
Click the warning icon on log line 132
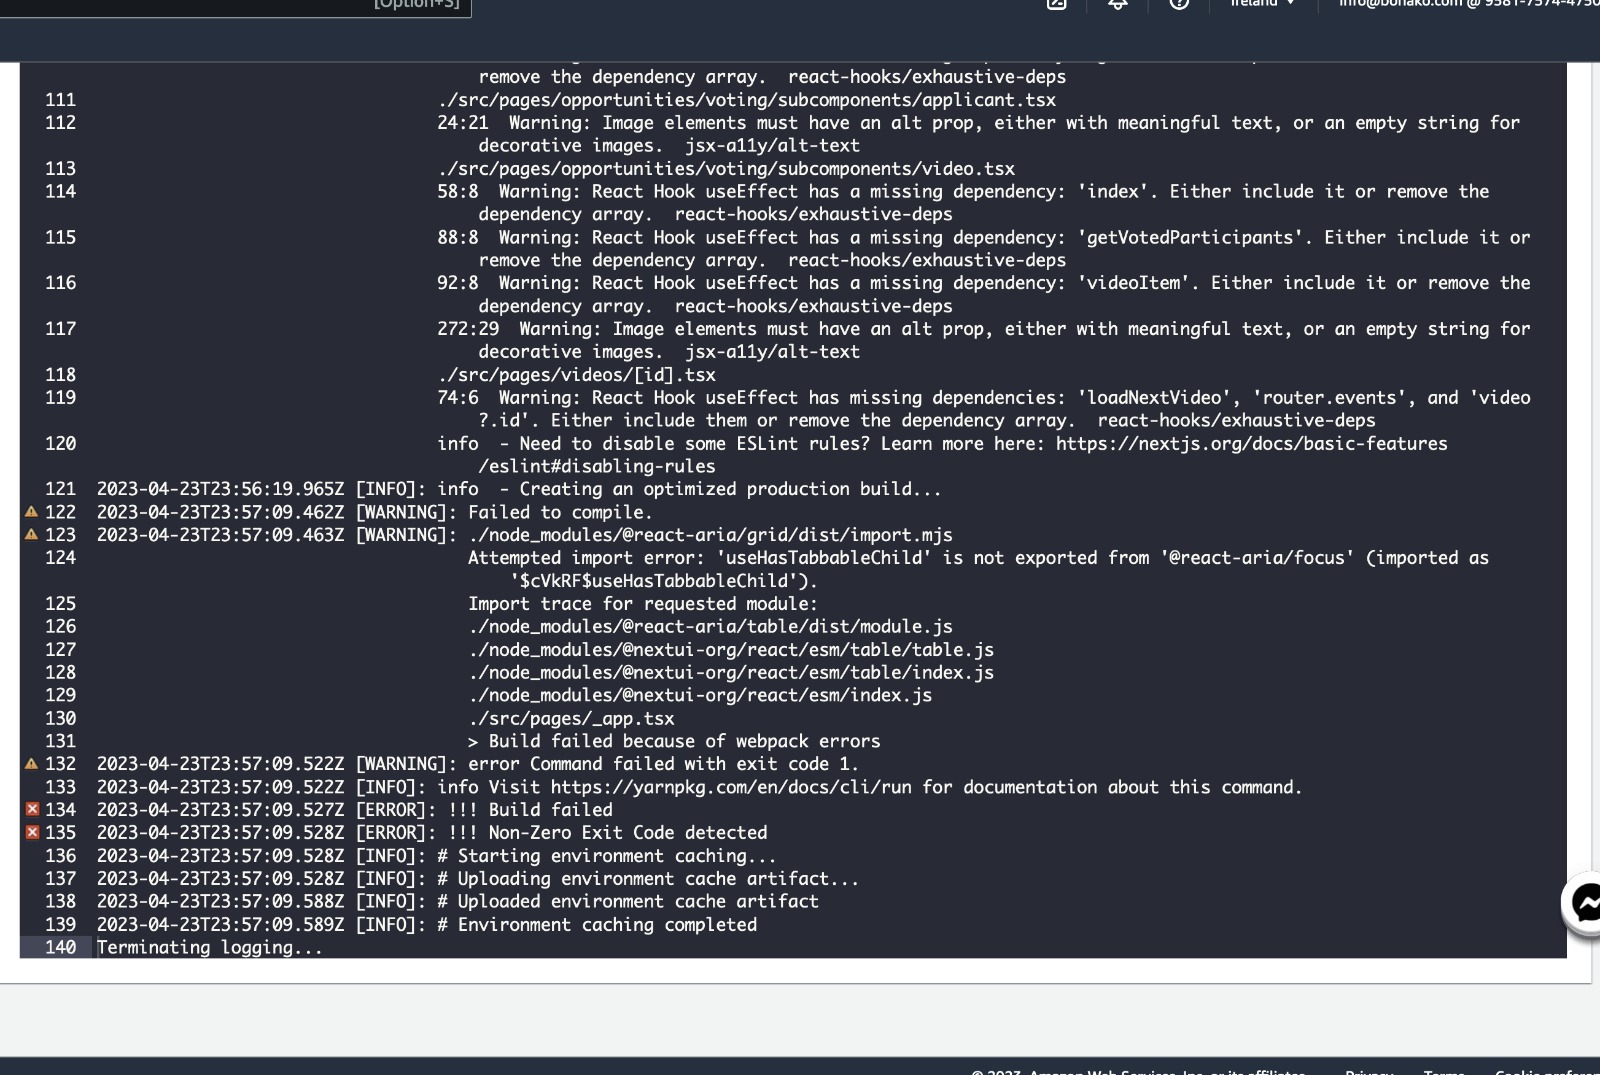pyautogui.click(x=31, y=764)
